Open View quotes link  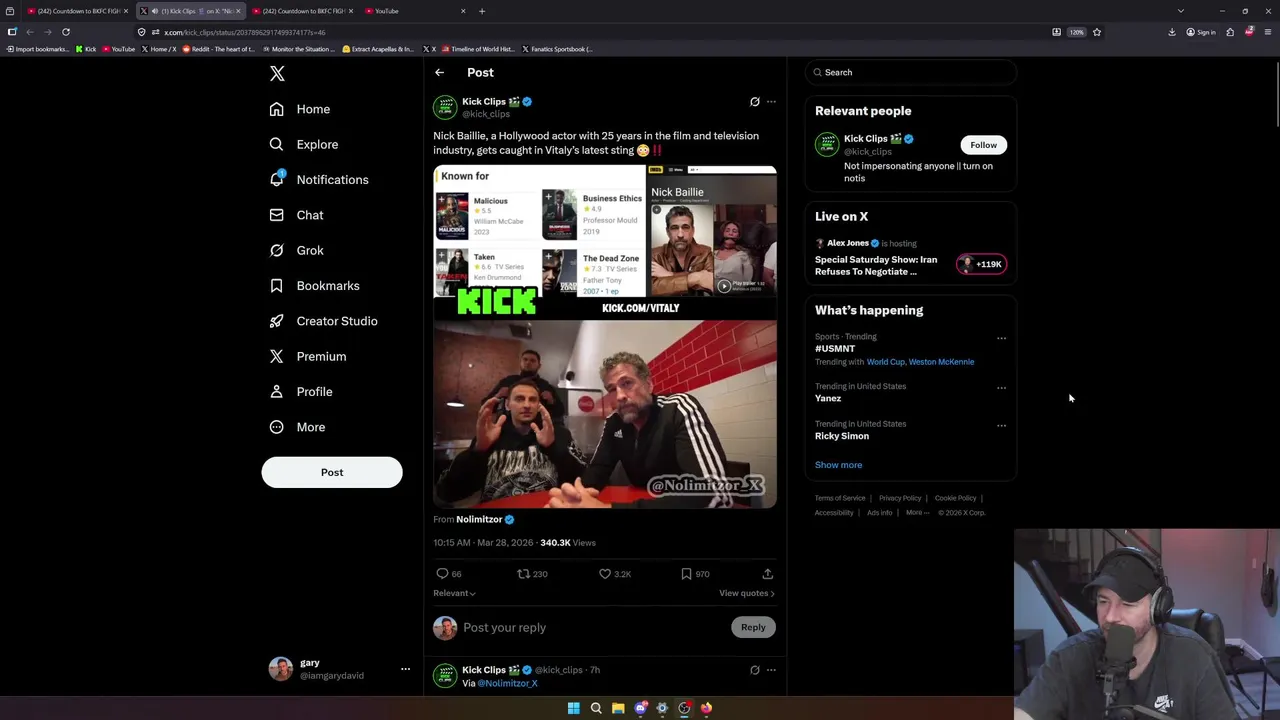(x=746, y=593)
